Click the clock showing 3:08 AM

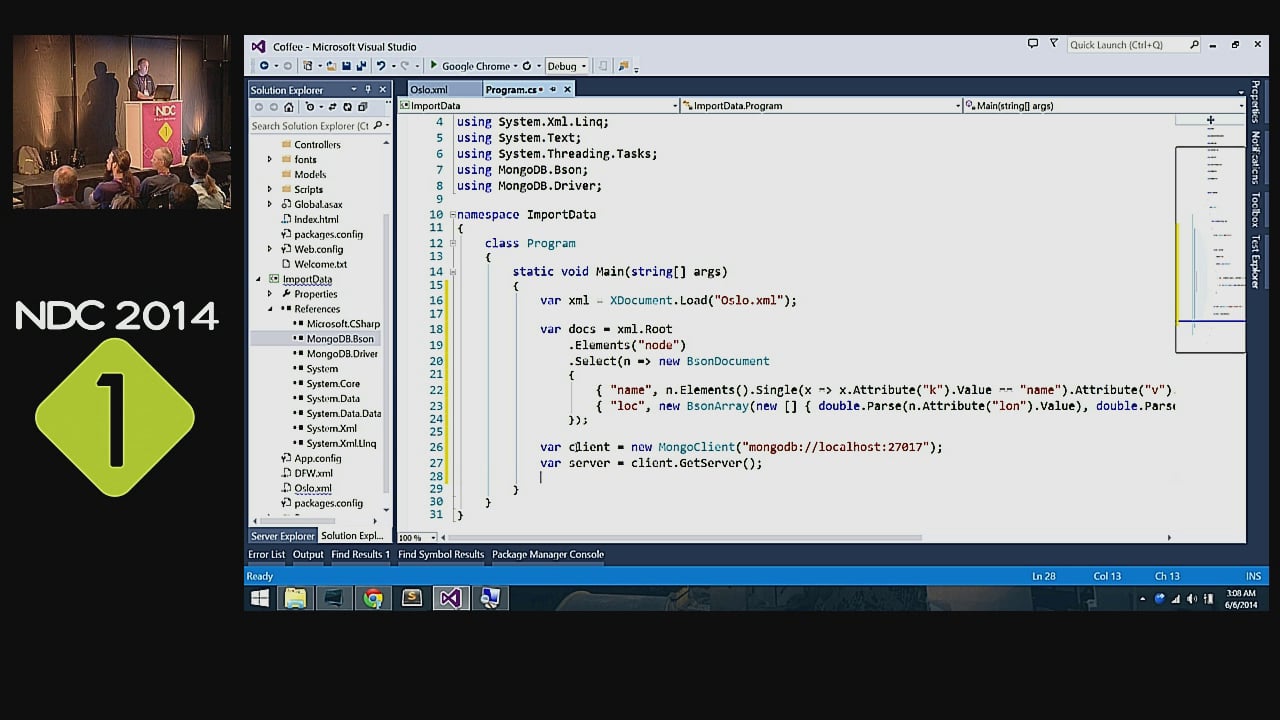pyautogui.click(x=1241, y=593)
